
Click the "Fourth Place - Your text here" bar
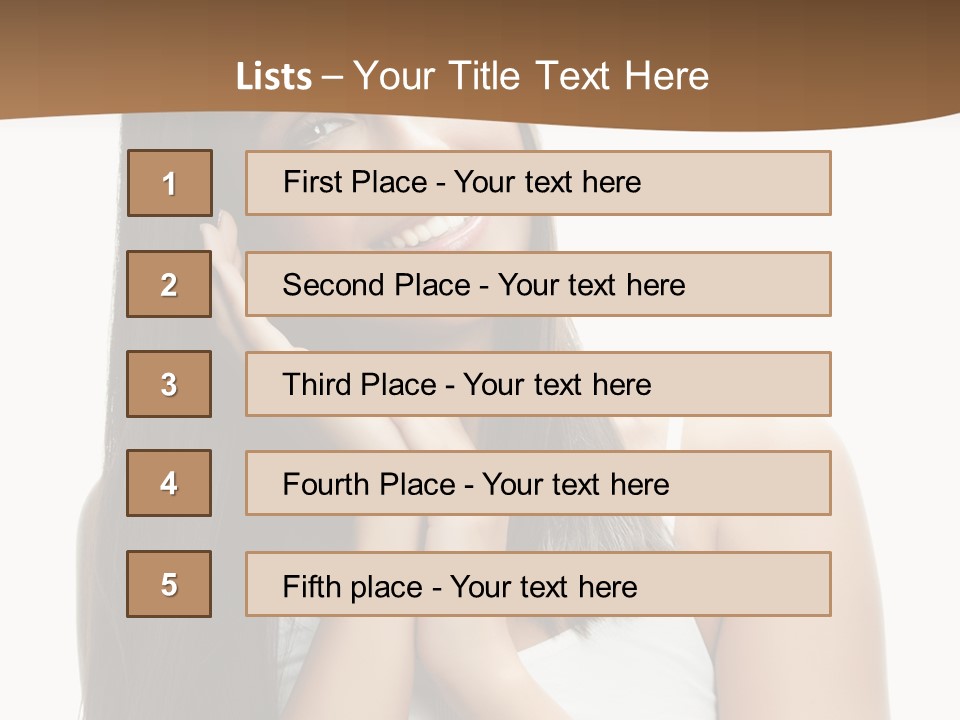[538, 483]
